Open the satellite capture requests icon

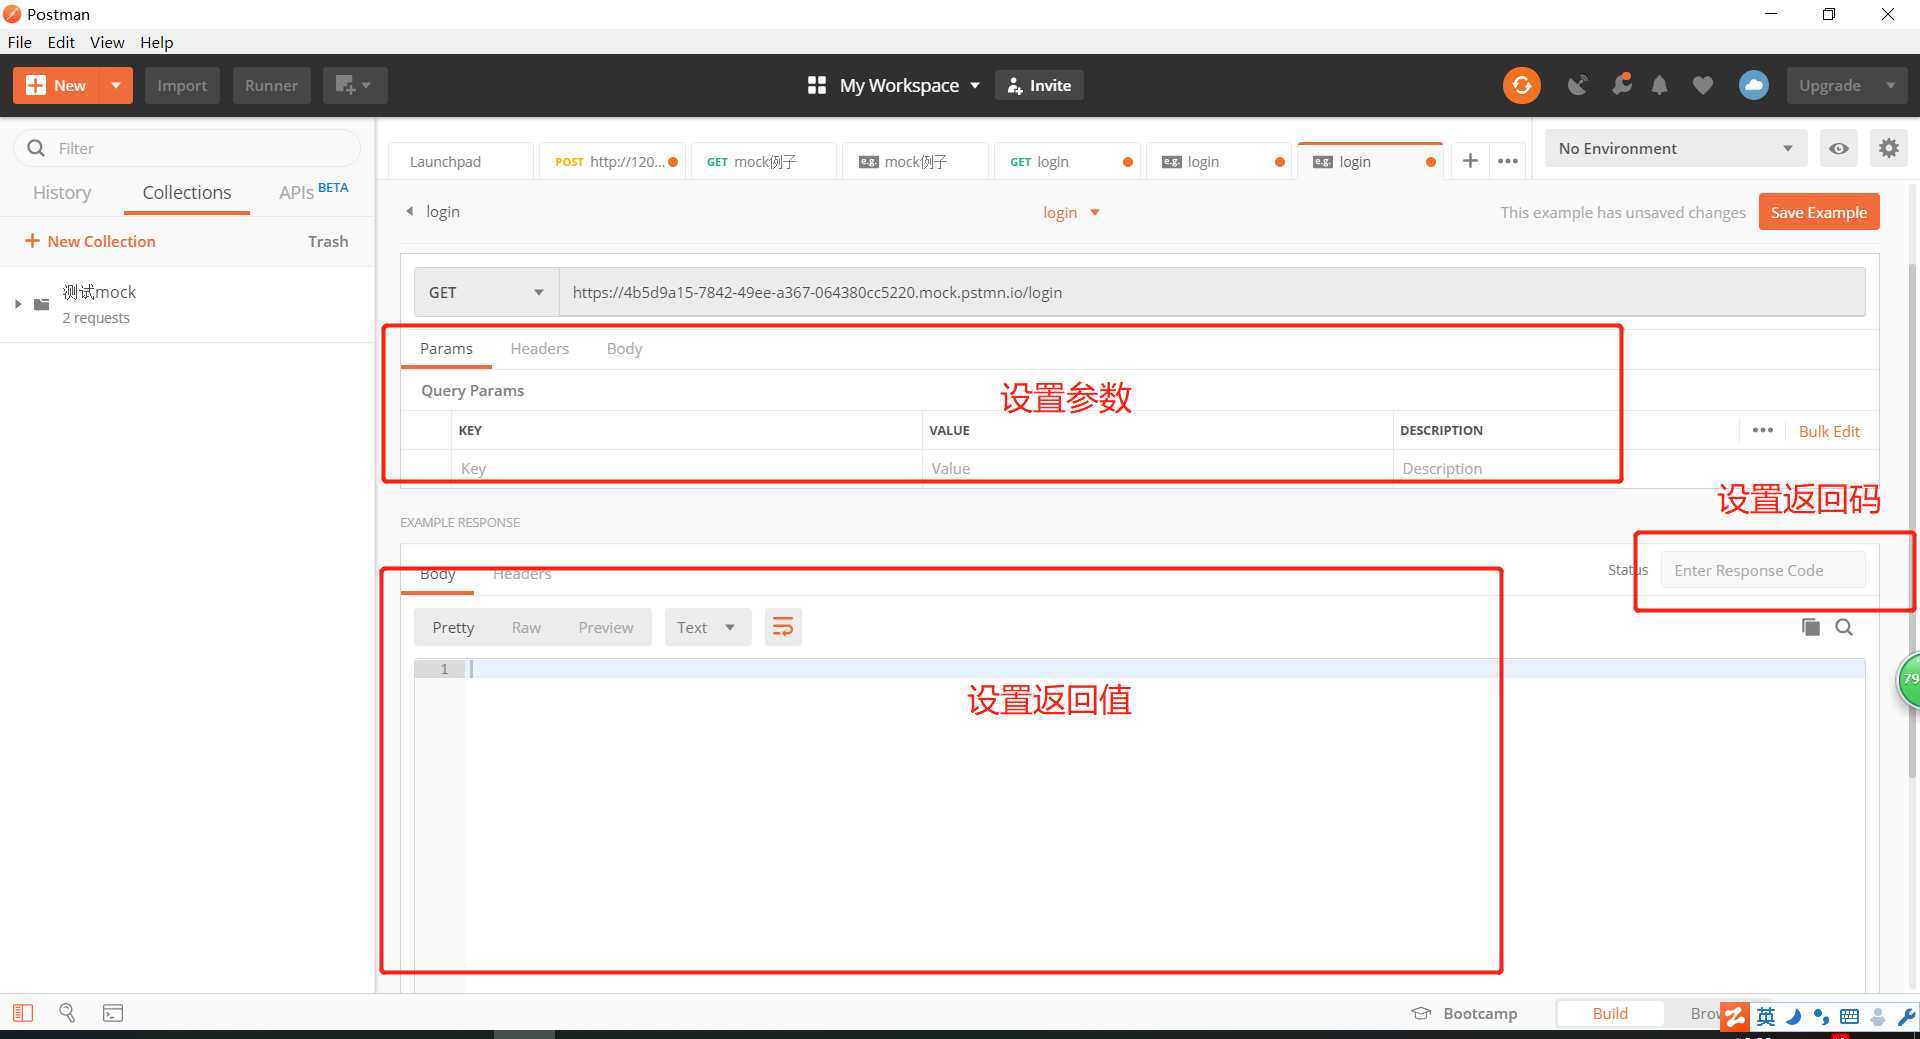(x=1577, y=85)
